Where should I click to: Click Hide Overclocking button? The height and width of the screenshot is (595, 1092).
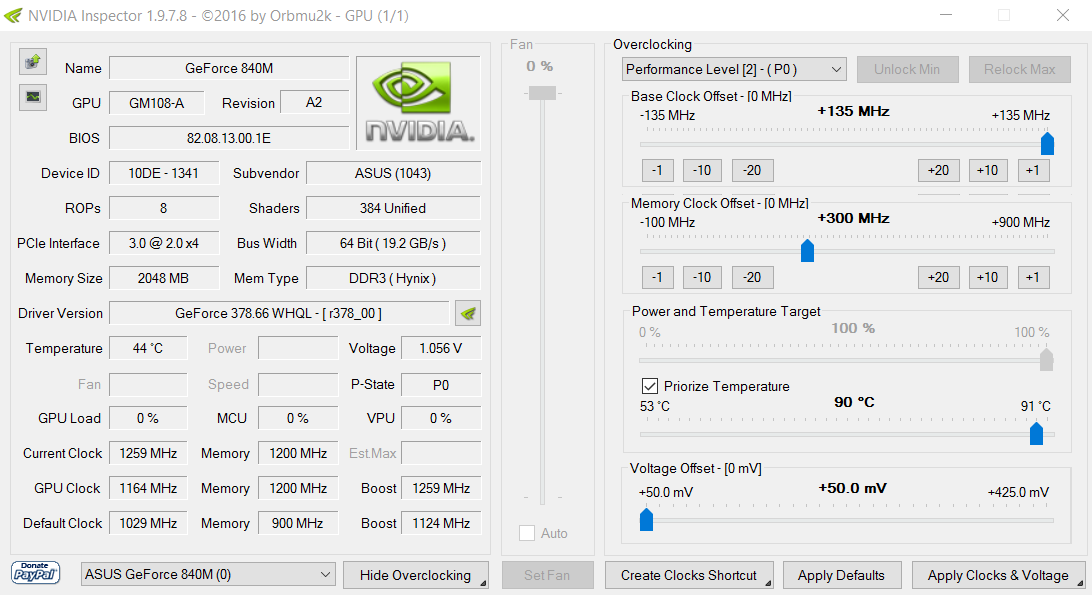pyautogui.click(x=416, y=575)
